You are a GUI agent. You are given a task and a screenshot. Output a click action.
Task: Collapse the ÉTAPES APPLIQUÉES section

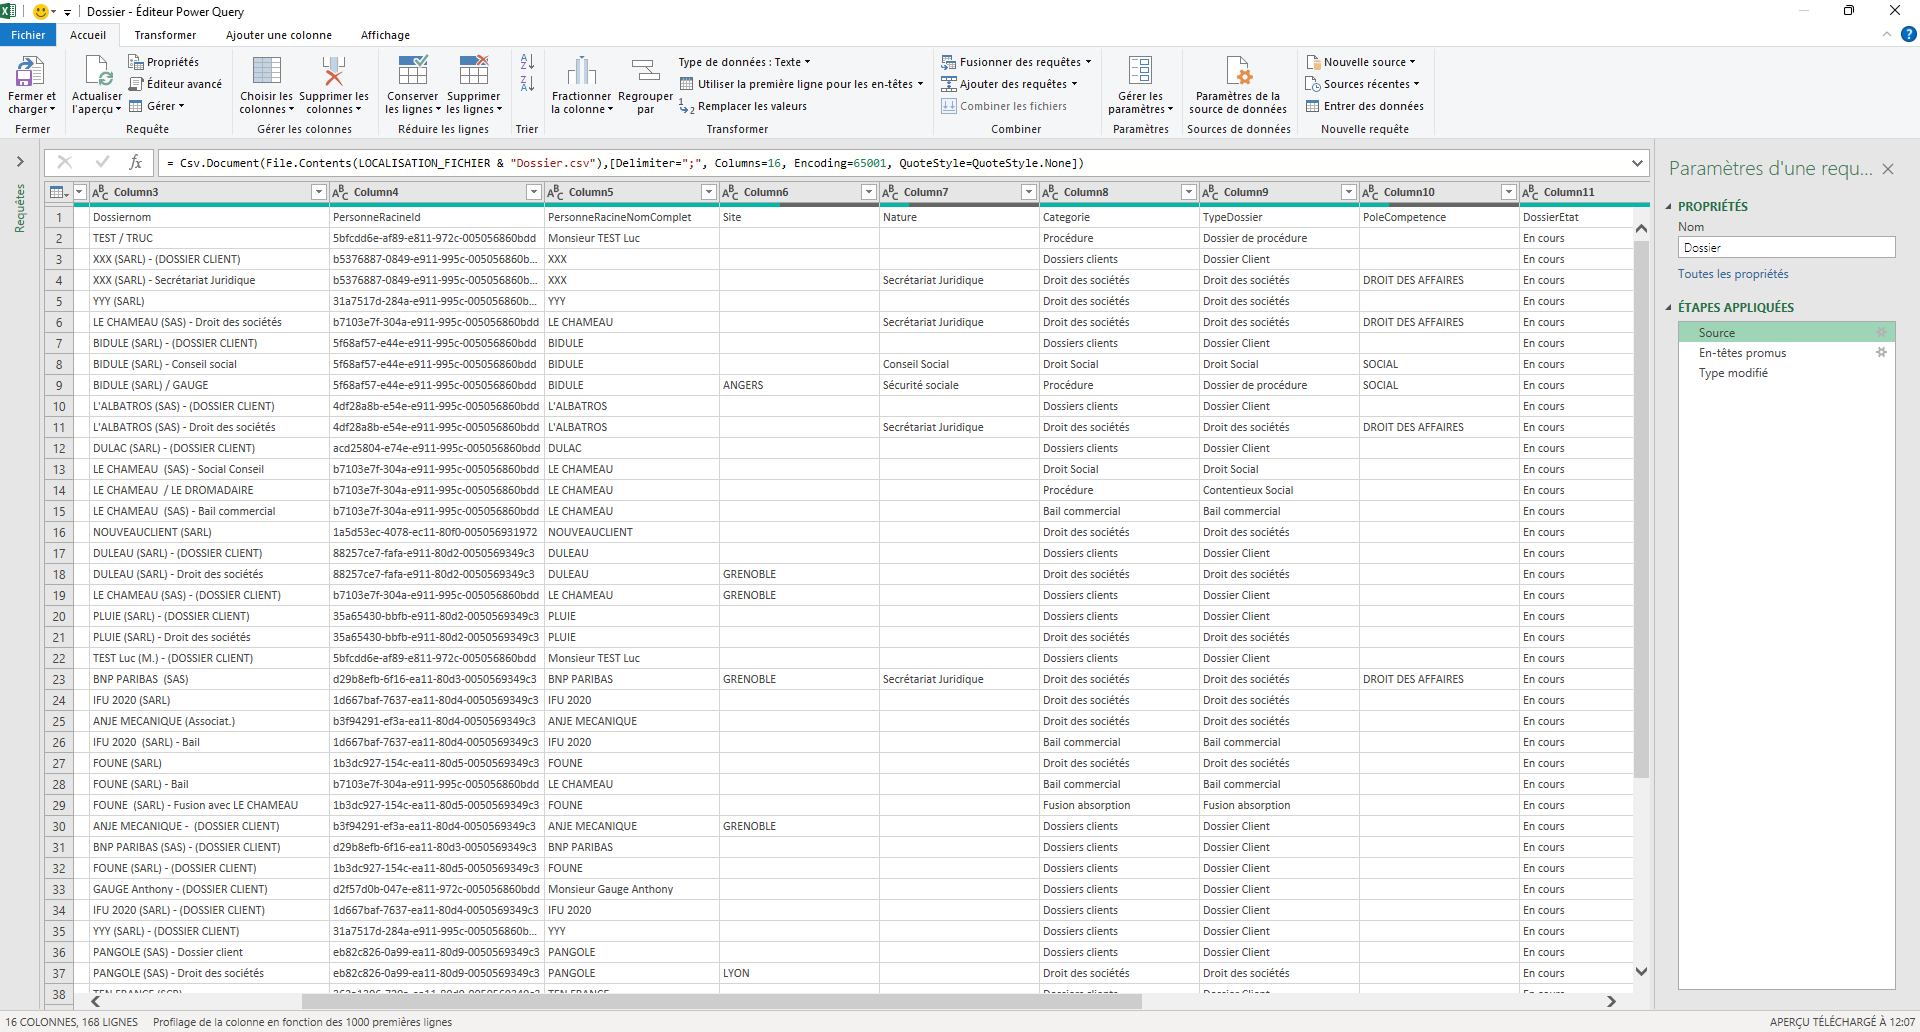click(1669, 307)
